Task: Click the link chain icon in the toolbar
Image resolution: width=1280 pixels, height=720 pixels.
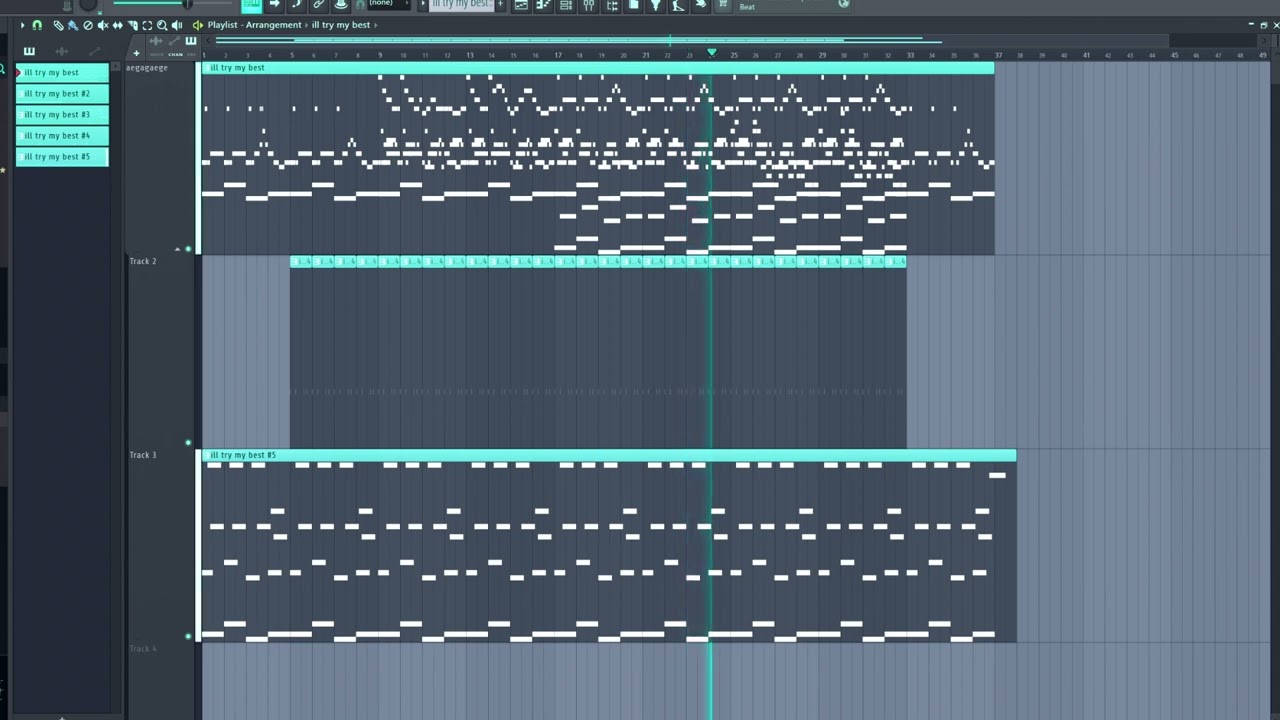Action: 318,5
